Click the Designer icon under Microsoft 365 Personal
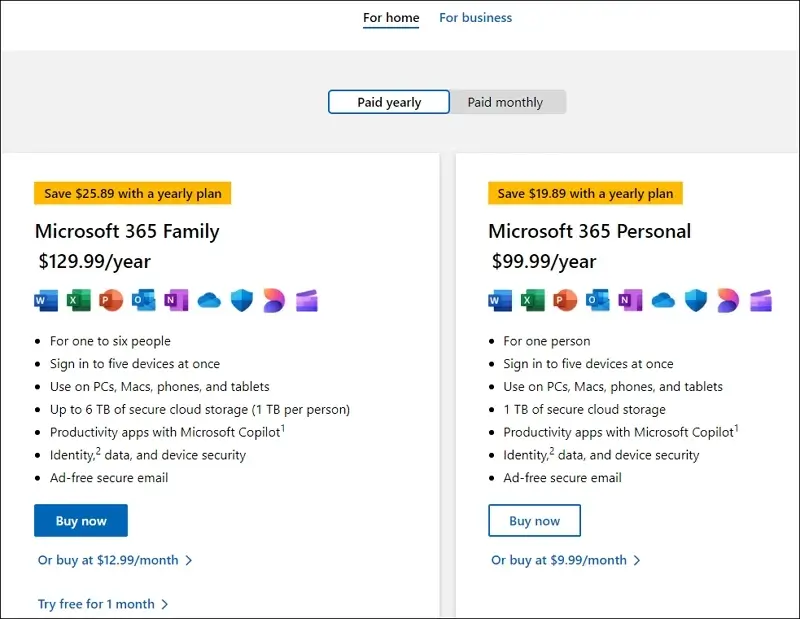The width and height of the screenshot is (800, 619). 728,300
